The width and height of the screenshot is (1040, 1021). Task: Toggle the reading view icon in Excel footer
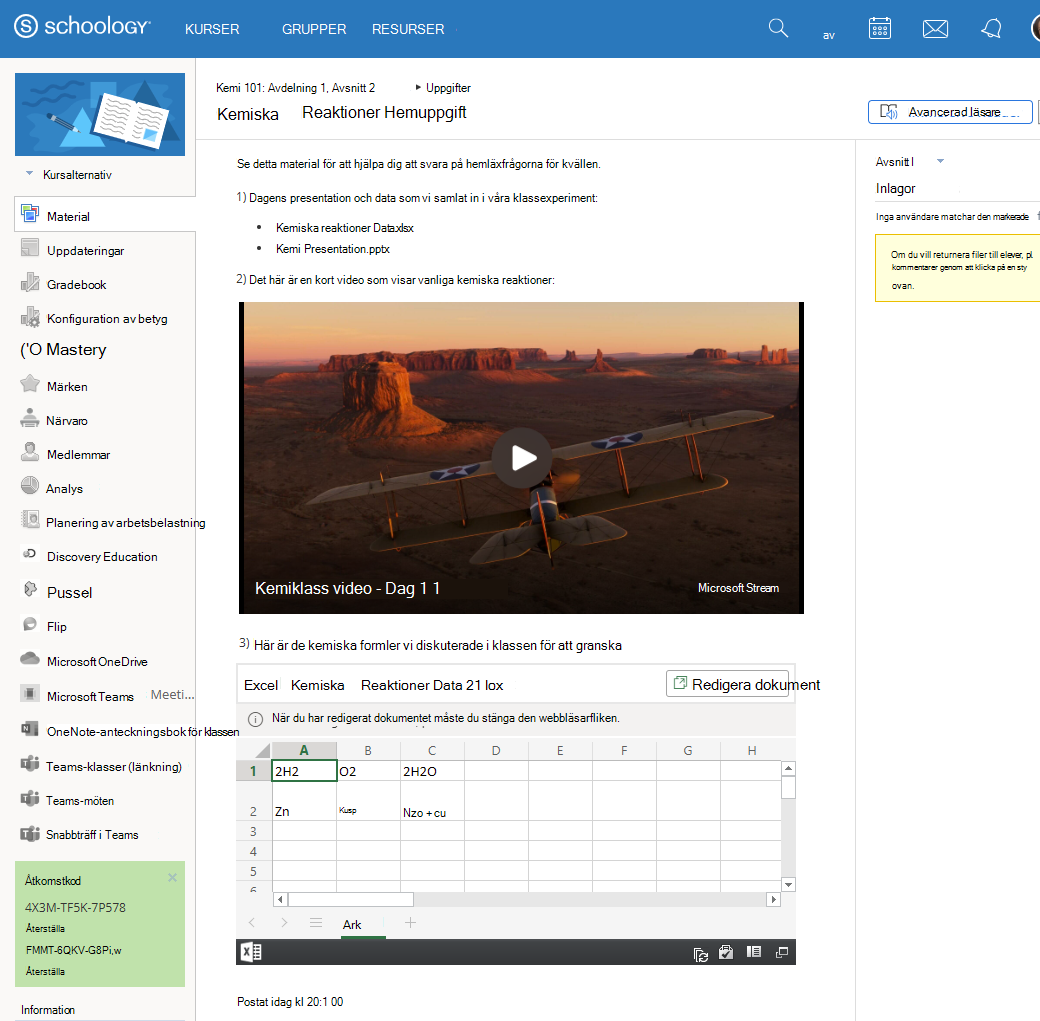point(753,952)
